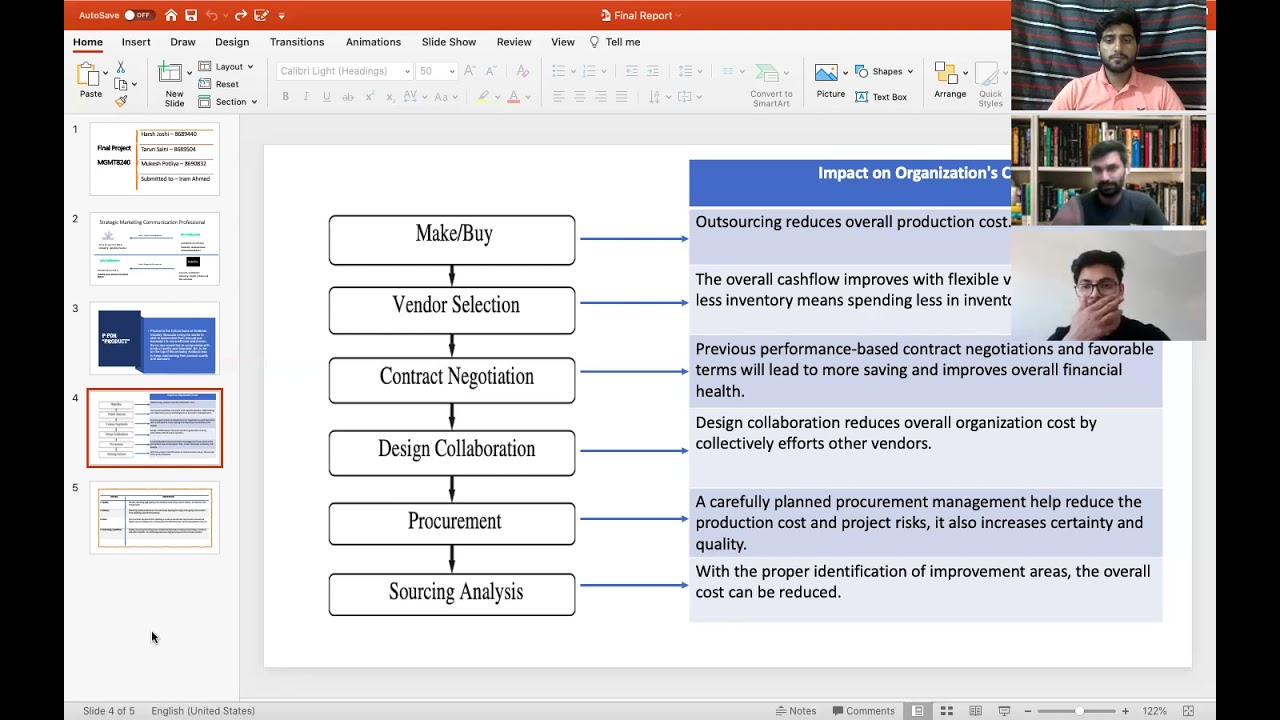Cut selection with scissors icon
This screenshot has height=720, width=1280.
pos(120,67)
